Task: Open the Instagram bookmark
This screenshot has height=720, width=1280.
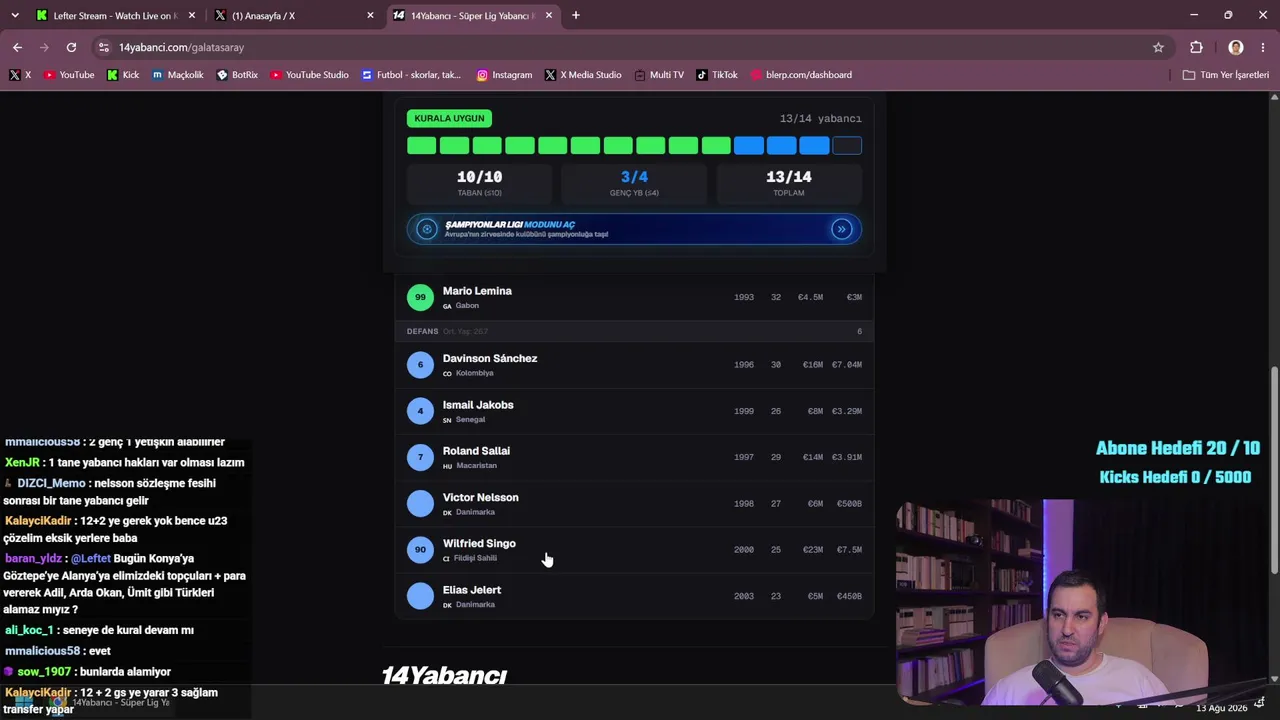Action: point(504,75)
